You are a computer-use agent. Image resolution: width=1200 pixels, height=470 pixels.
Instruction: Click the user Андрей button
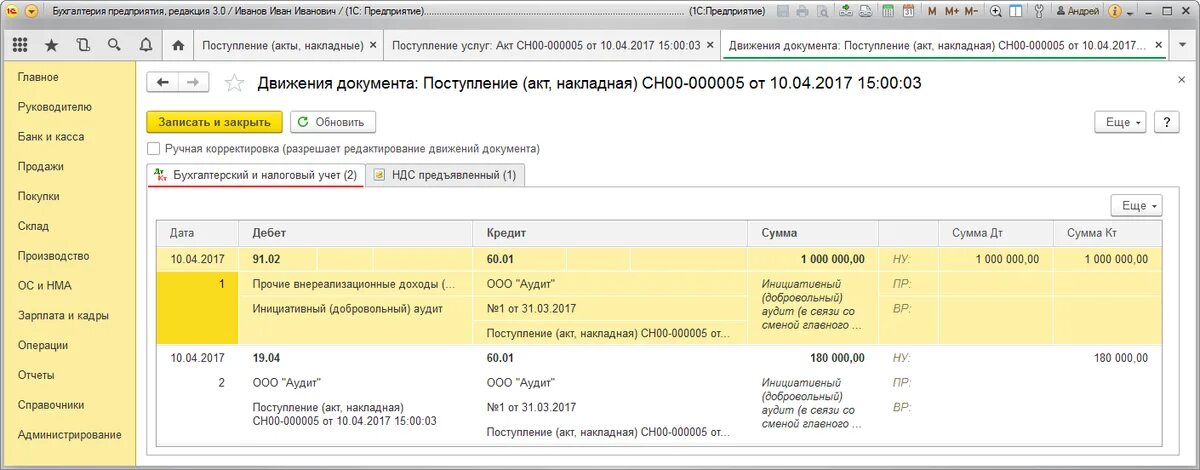[1077, 11]
